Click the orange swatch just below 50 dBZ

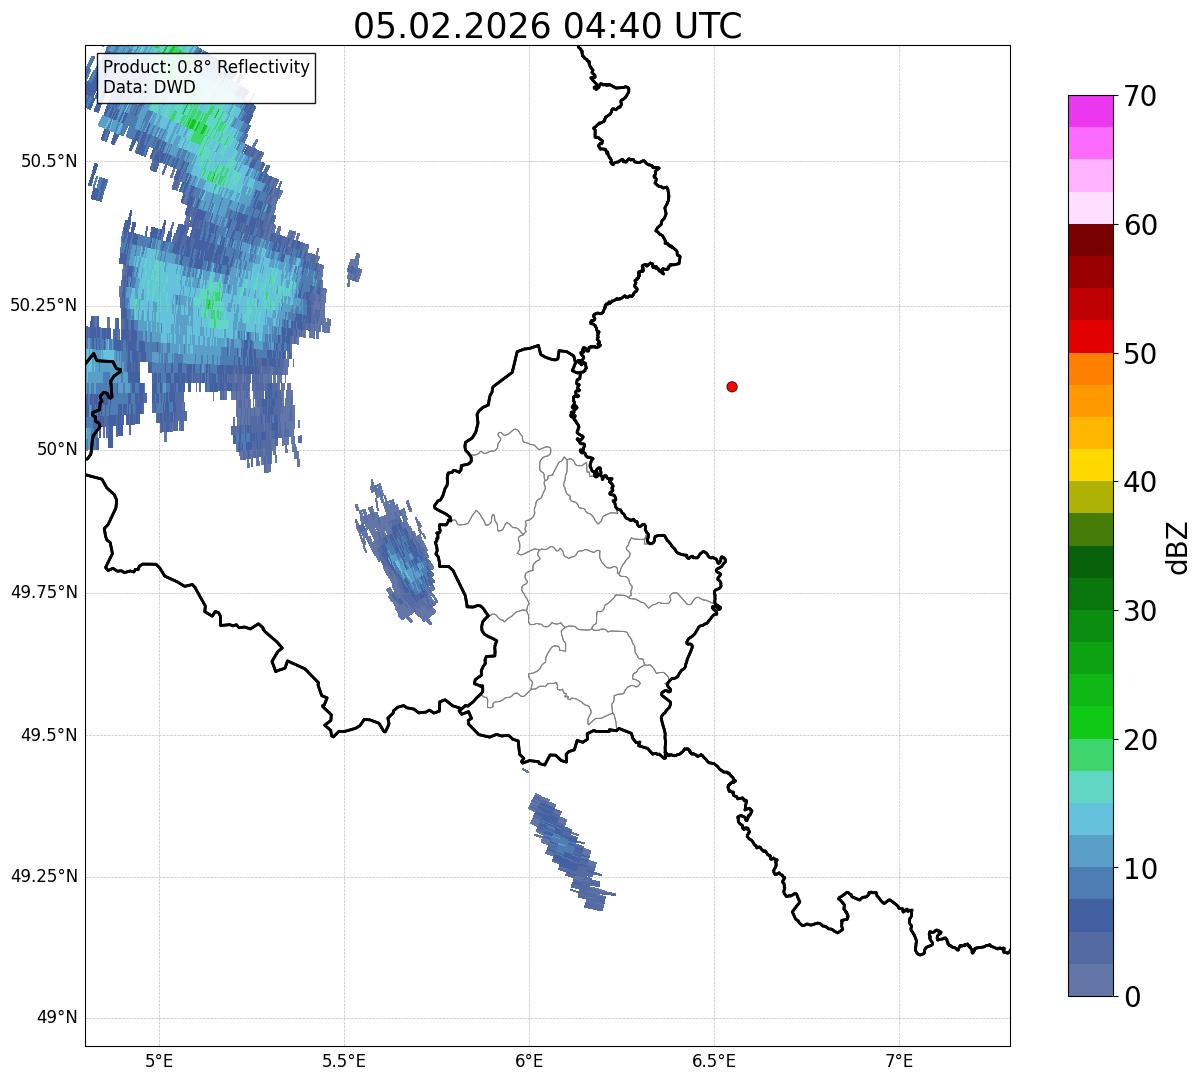pyautogui.click(x=1090, y=369)
